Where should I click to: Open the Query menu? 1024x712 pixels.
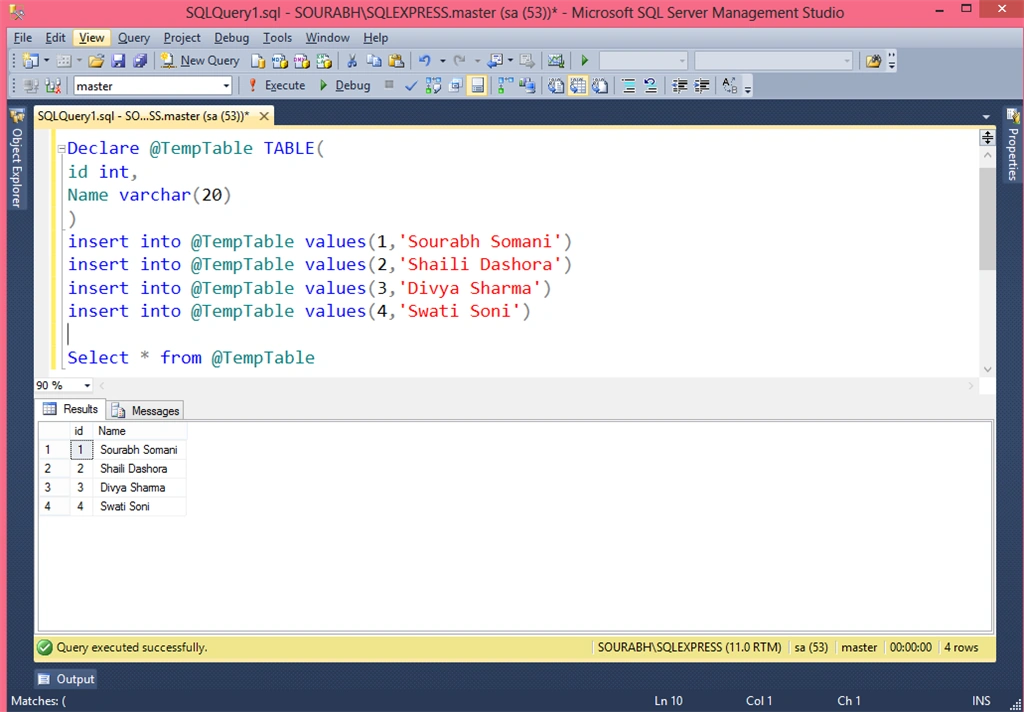tap(133, 38)
